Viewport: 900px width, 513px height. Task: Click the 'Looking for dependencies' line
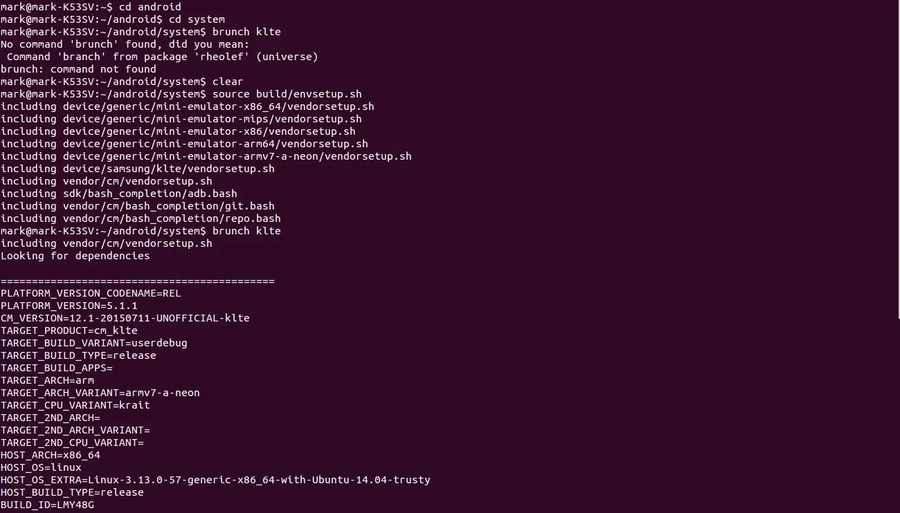[x=75, y=256]
